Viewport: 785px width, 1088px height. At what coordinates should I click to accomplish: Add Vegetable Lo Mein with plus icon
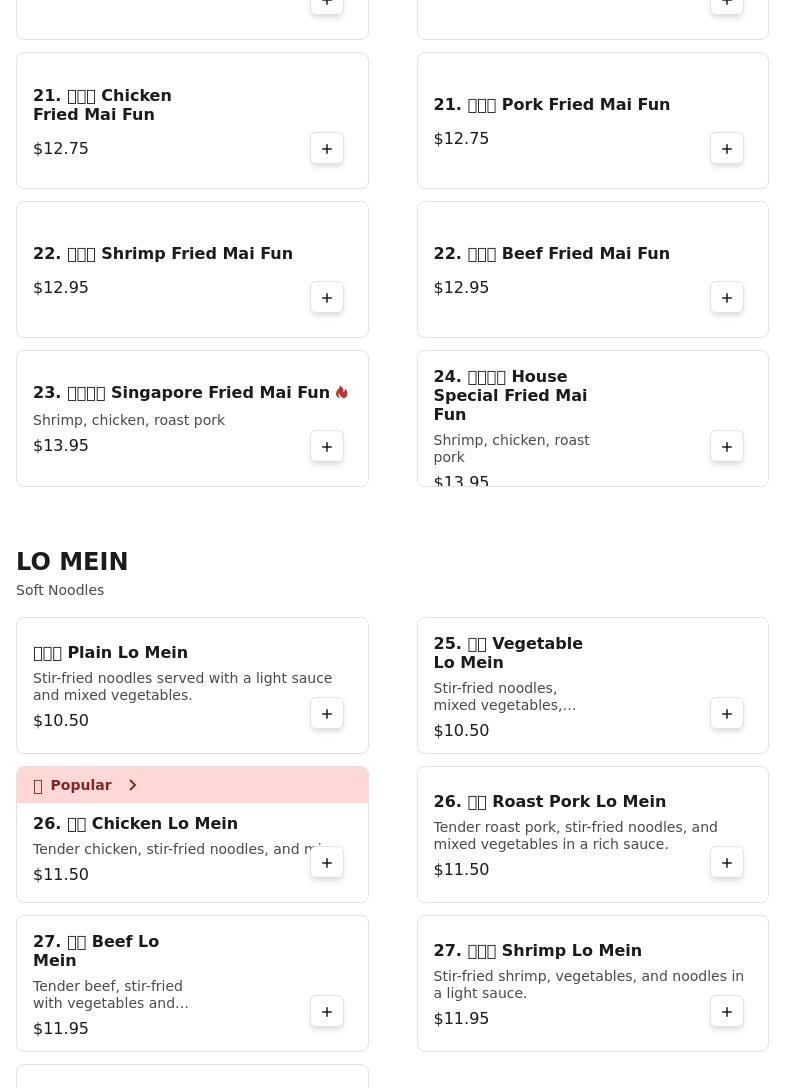point(727,714)
